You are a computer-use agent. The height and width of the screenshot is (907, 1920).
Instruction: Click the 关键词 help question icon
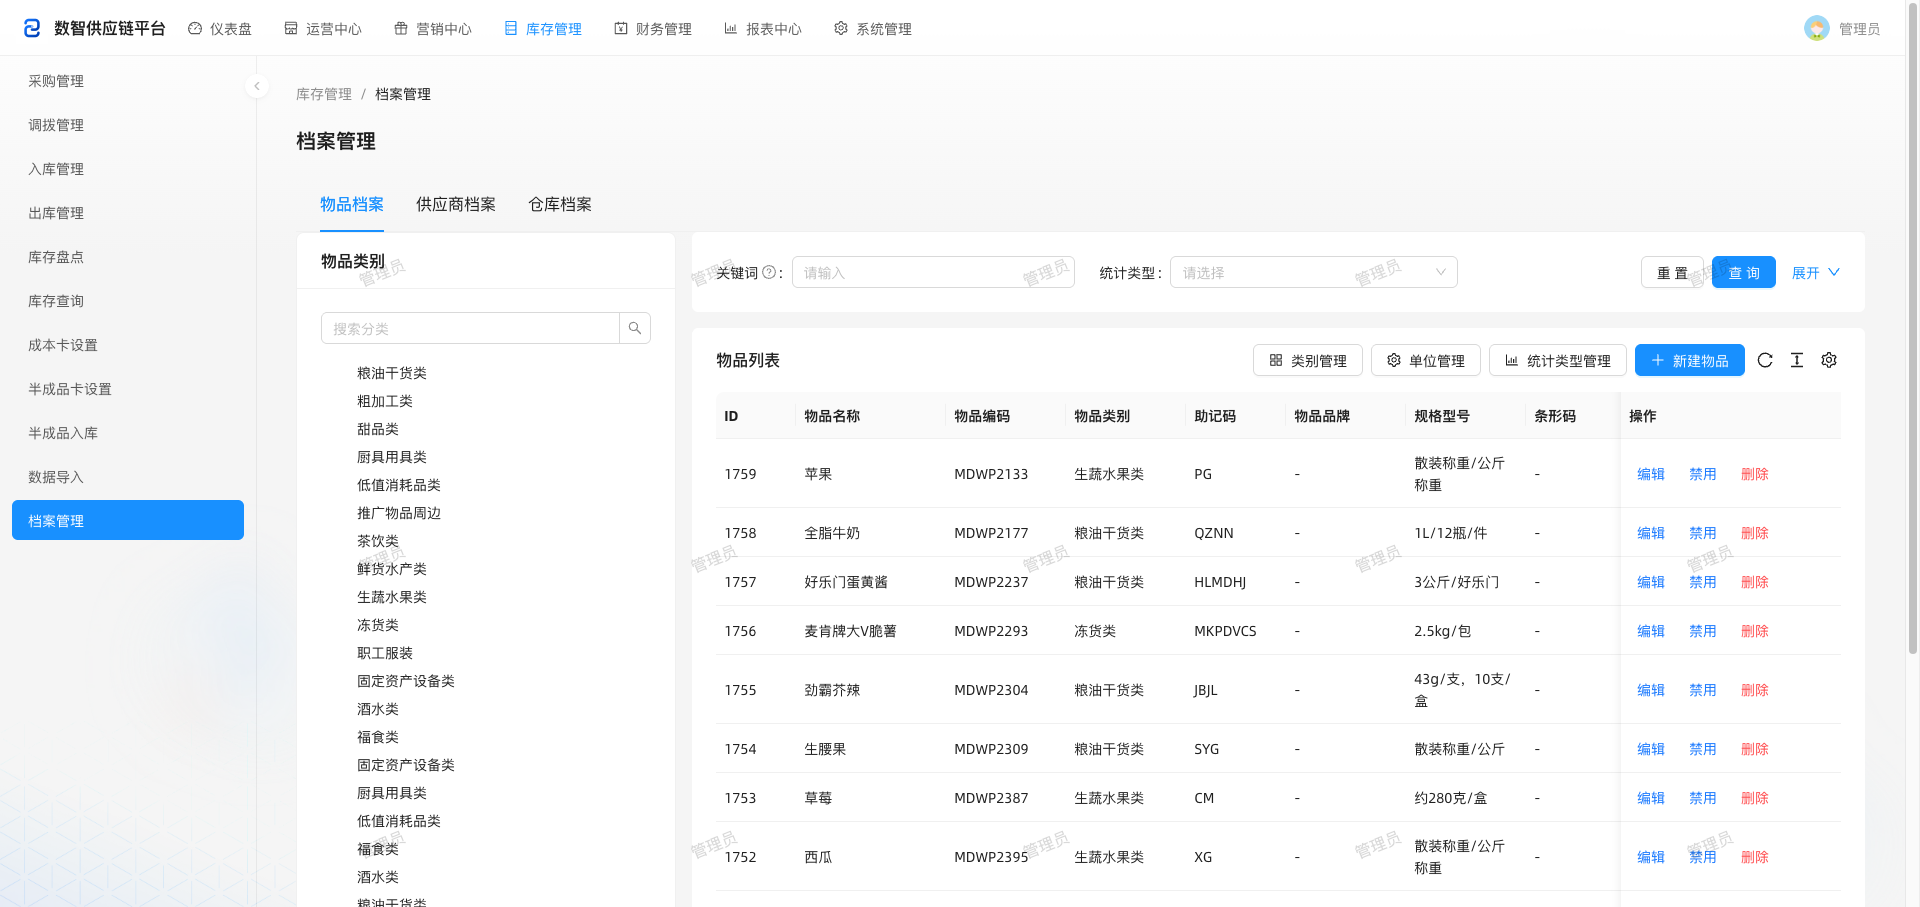[769, 272]
